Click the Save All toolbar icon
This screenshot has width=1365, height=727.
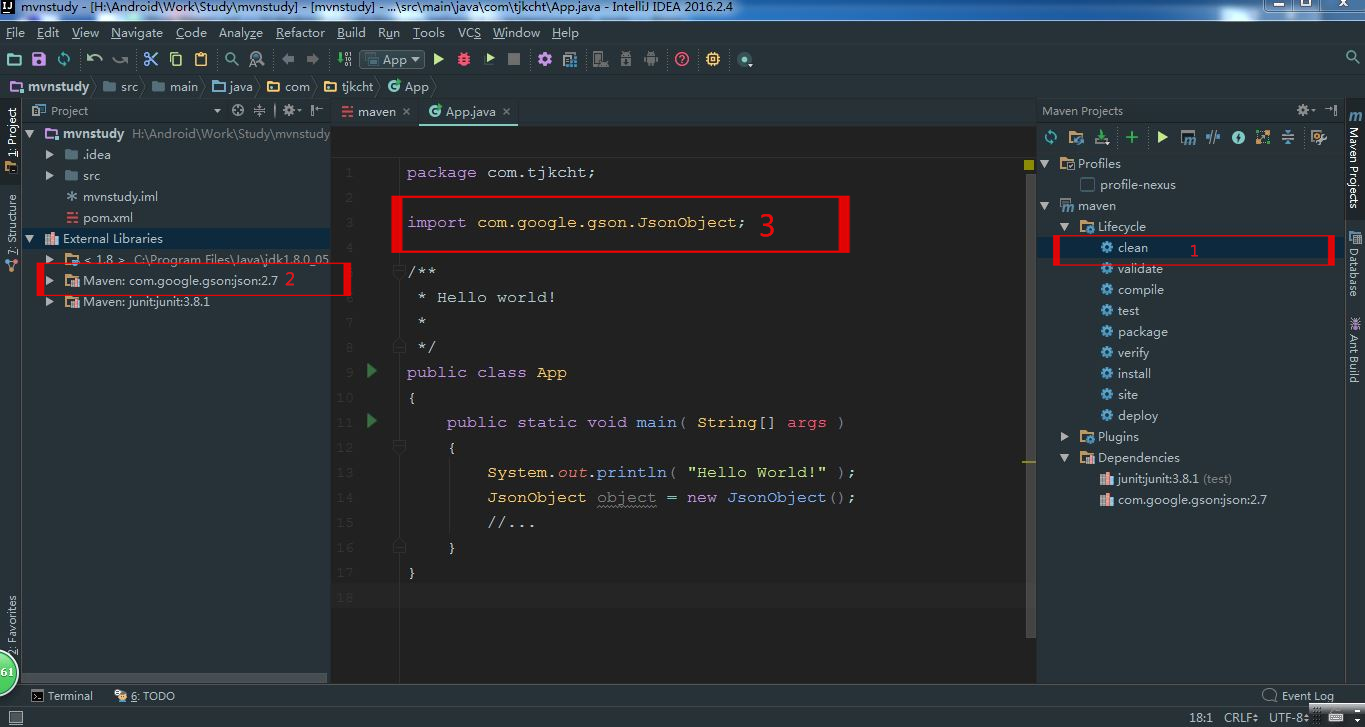39,60
